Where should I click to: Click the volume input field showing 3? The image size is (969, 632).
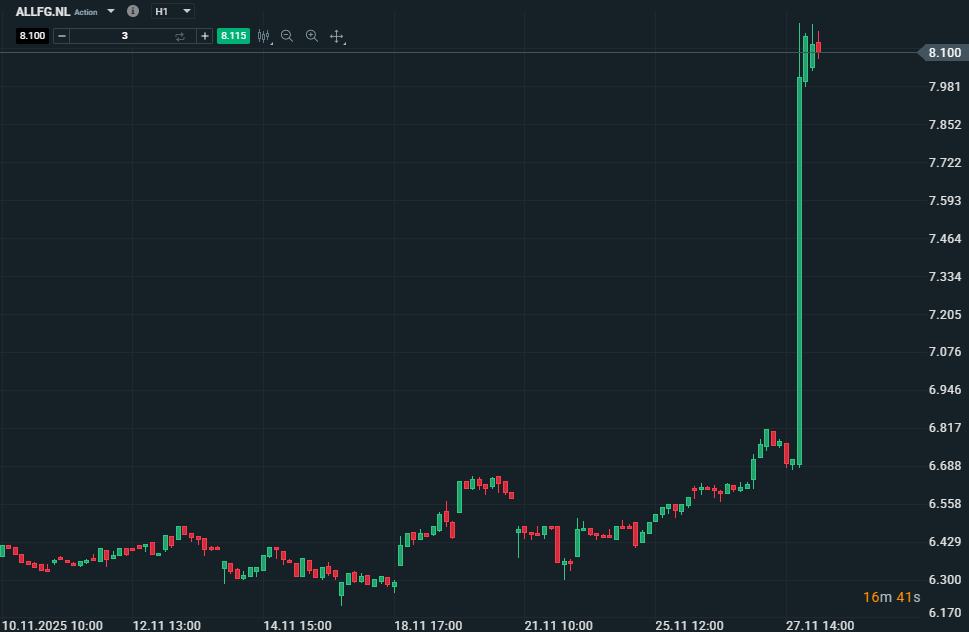pyautogui.click(x=124, y=36)
